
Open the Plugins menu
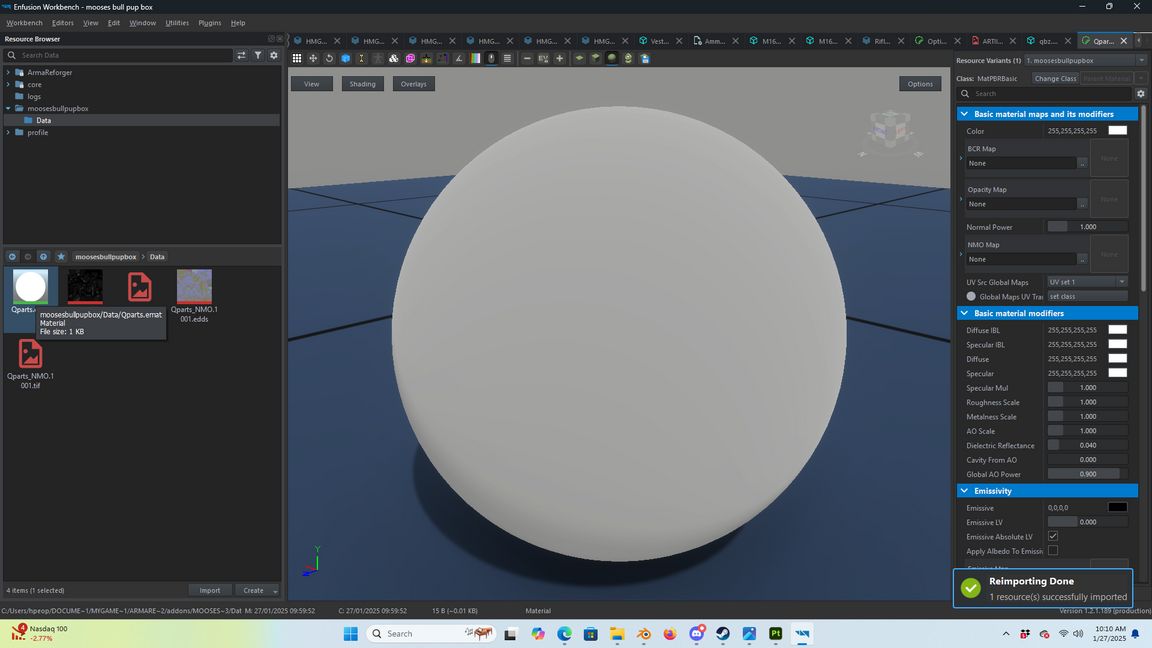click(x=210, y=23)
